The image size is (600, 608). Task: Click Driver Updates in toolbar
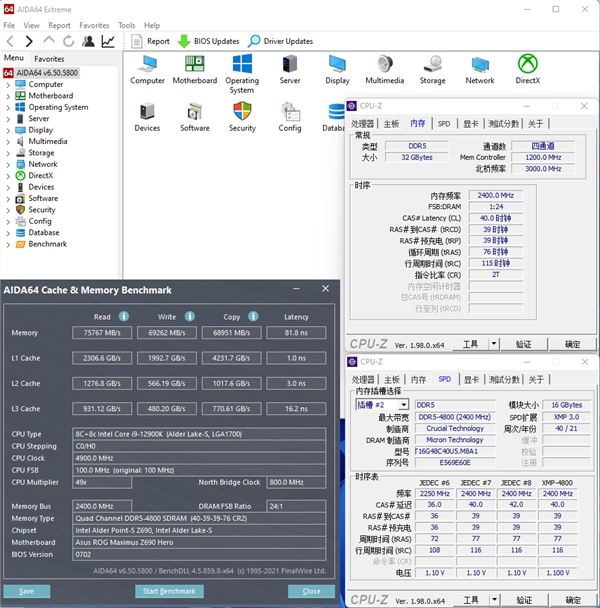click(280, 41)
